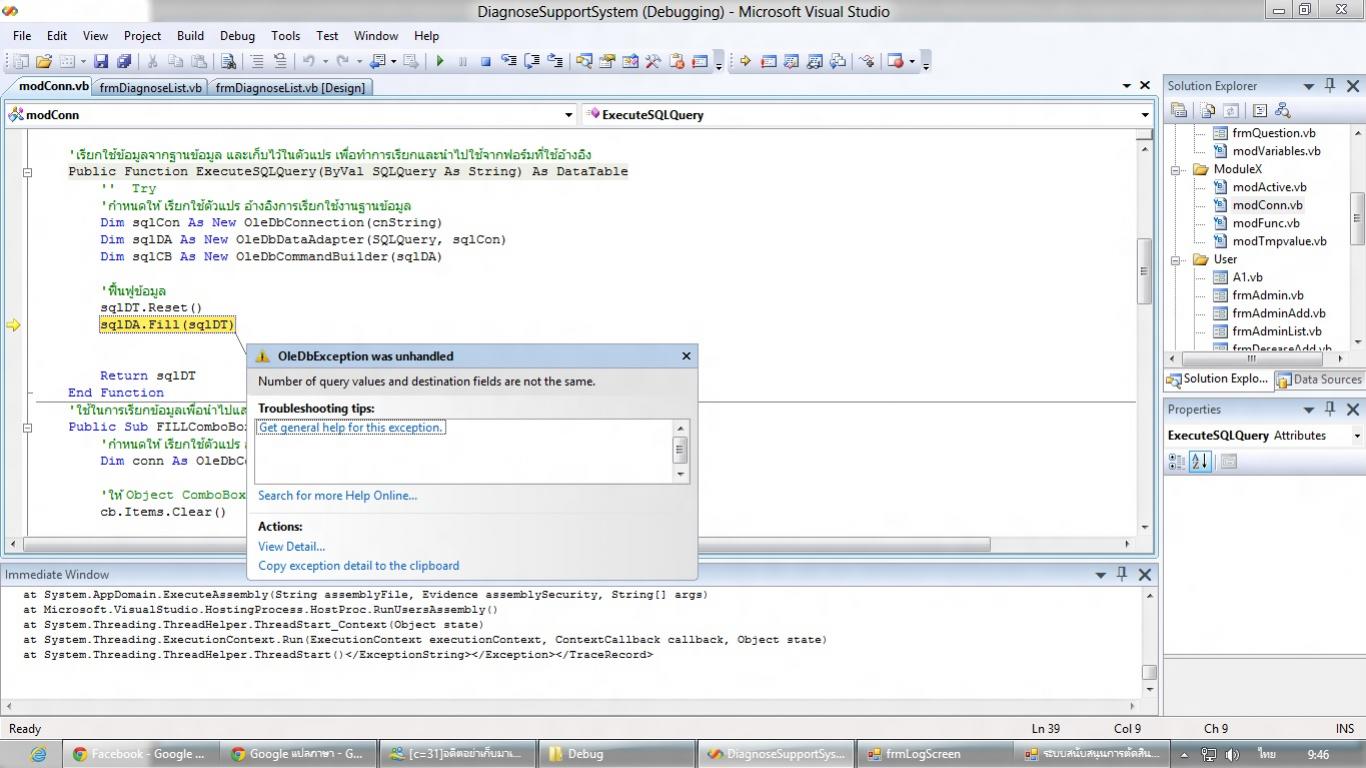
Task: Select Alphabetical sort in Properties panel
Action: [x=1200, y=461]
